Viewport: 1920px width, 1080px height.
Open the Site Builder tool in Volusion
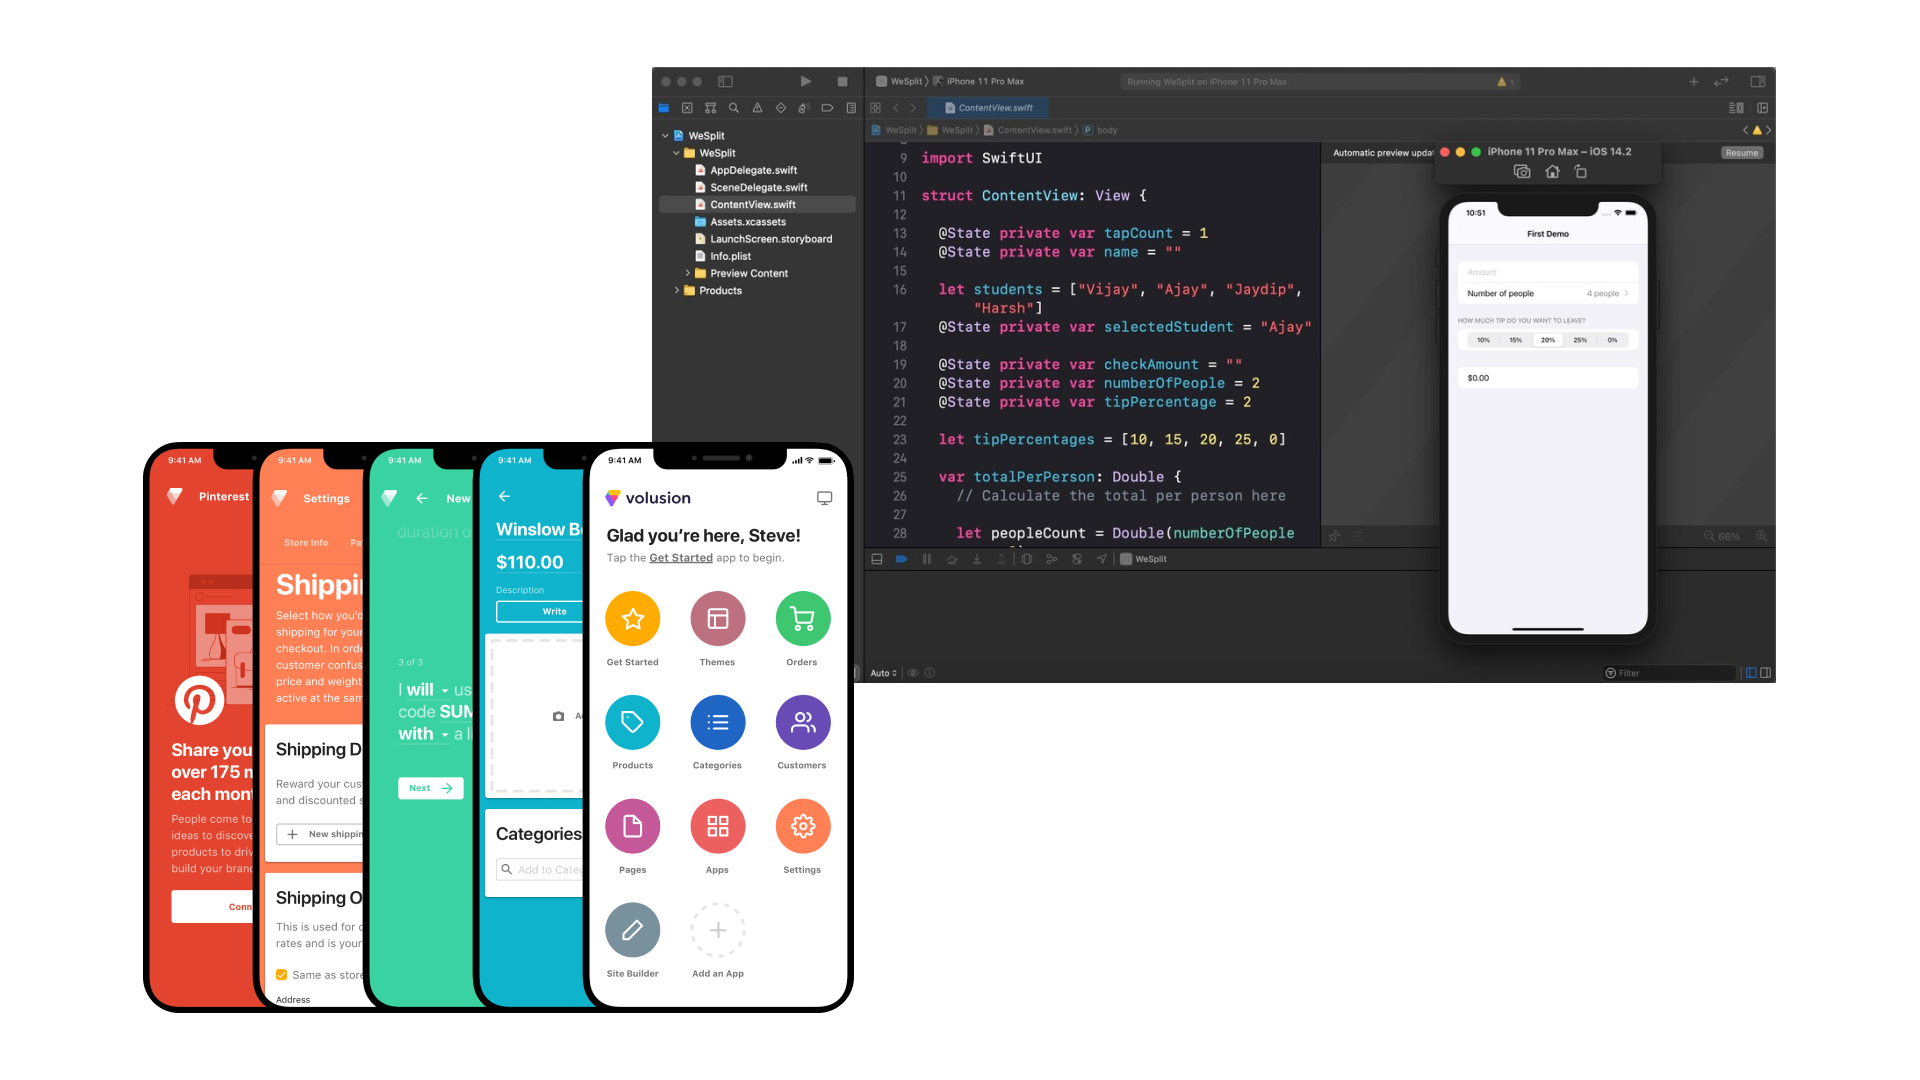tap(632, 928)
